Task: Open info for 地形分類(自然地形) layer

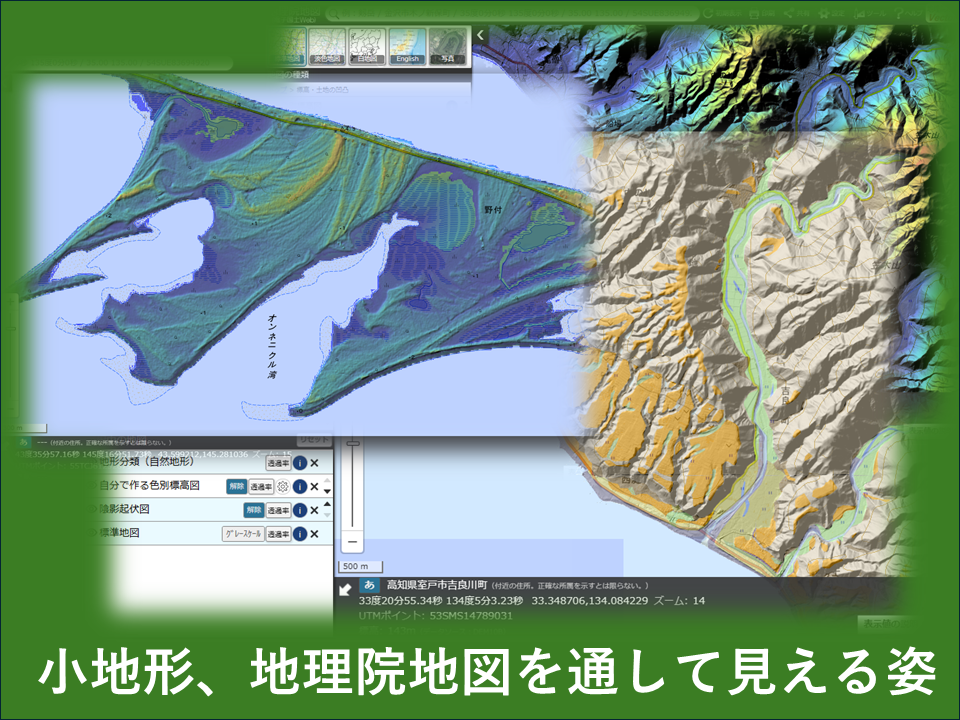Action: 299,463
